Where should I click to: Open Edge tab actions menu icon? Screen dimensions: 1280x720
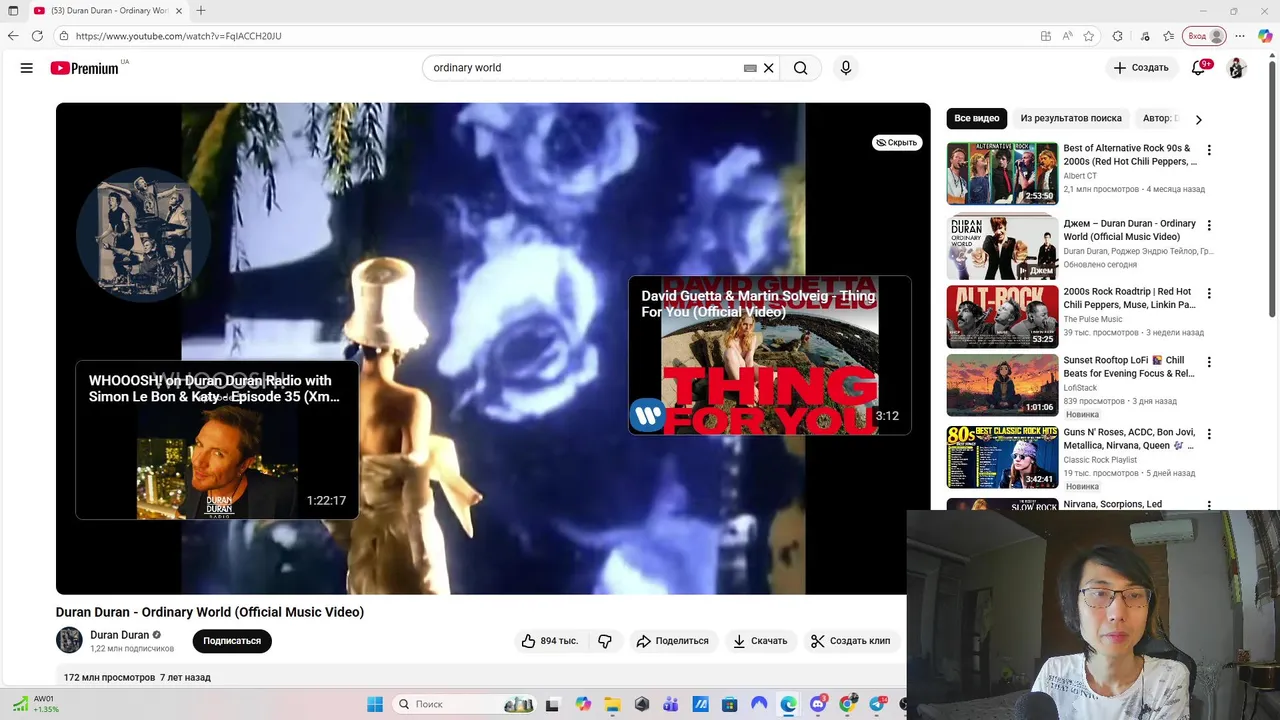[x=13, y=11]
